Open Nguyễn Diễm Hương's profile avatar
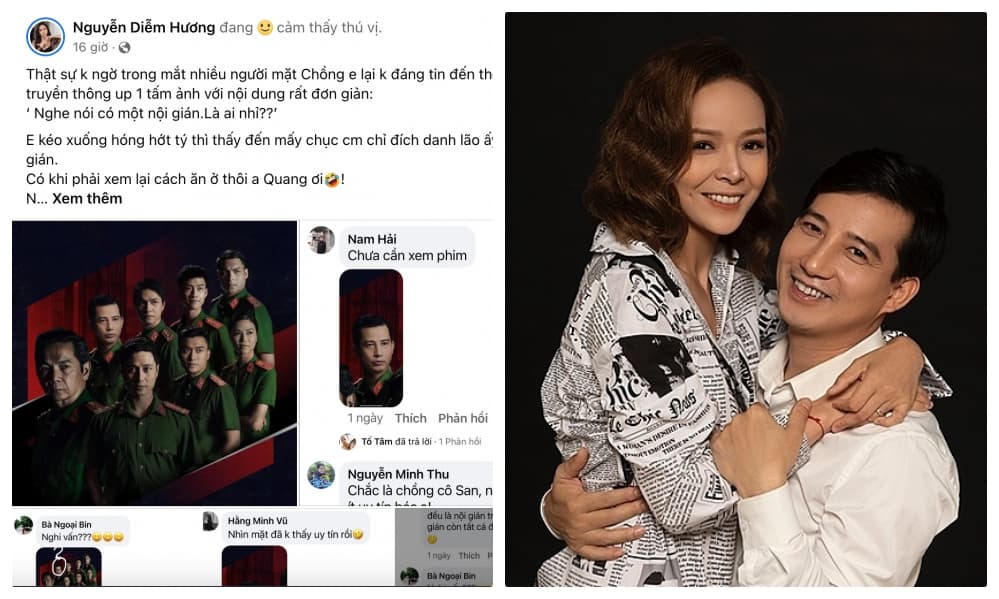 pos(46,37)
